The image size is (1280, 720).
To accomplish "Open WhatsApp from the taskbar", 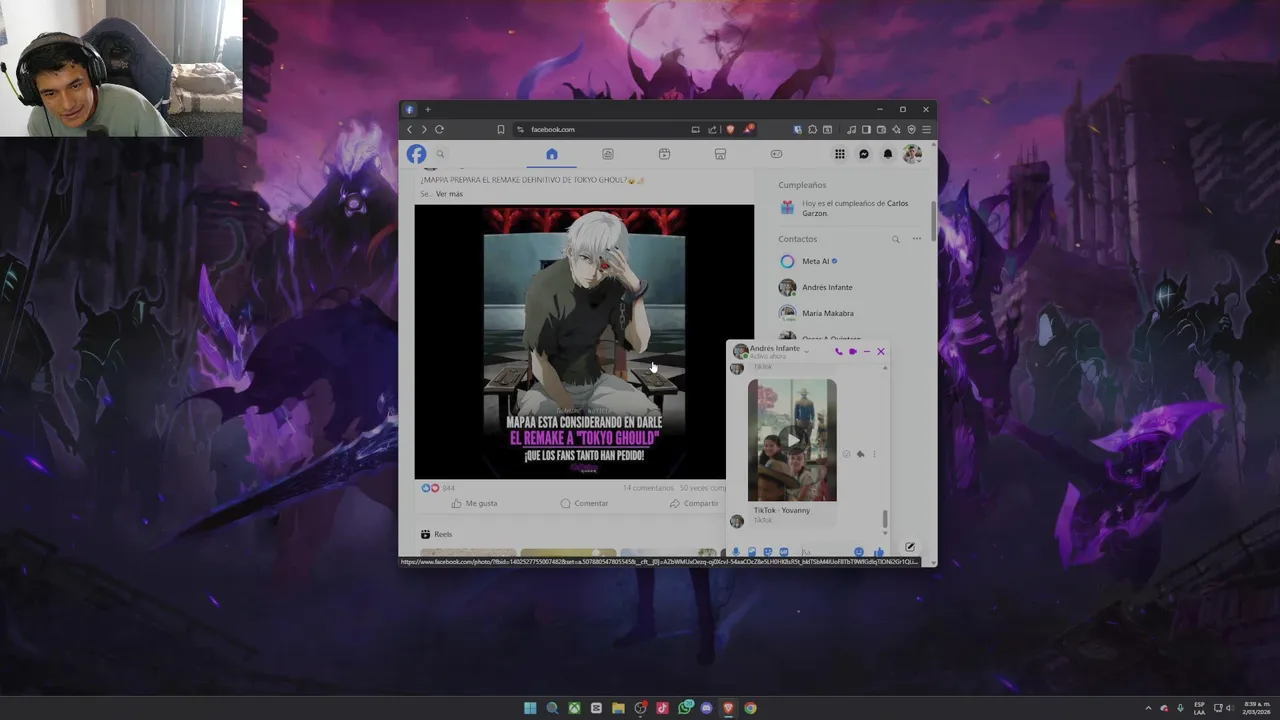I will coord(685,708).
